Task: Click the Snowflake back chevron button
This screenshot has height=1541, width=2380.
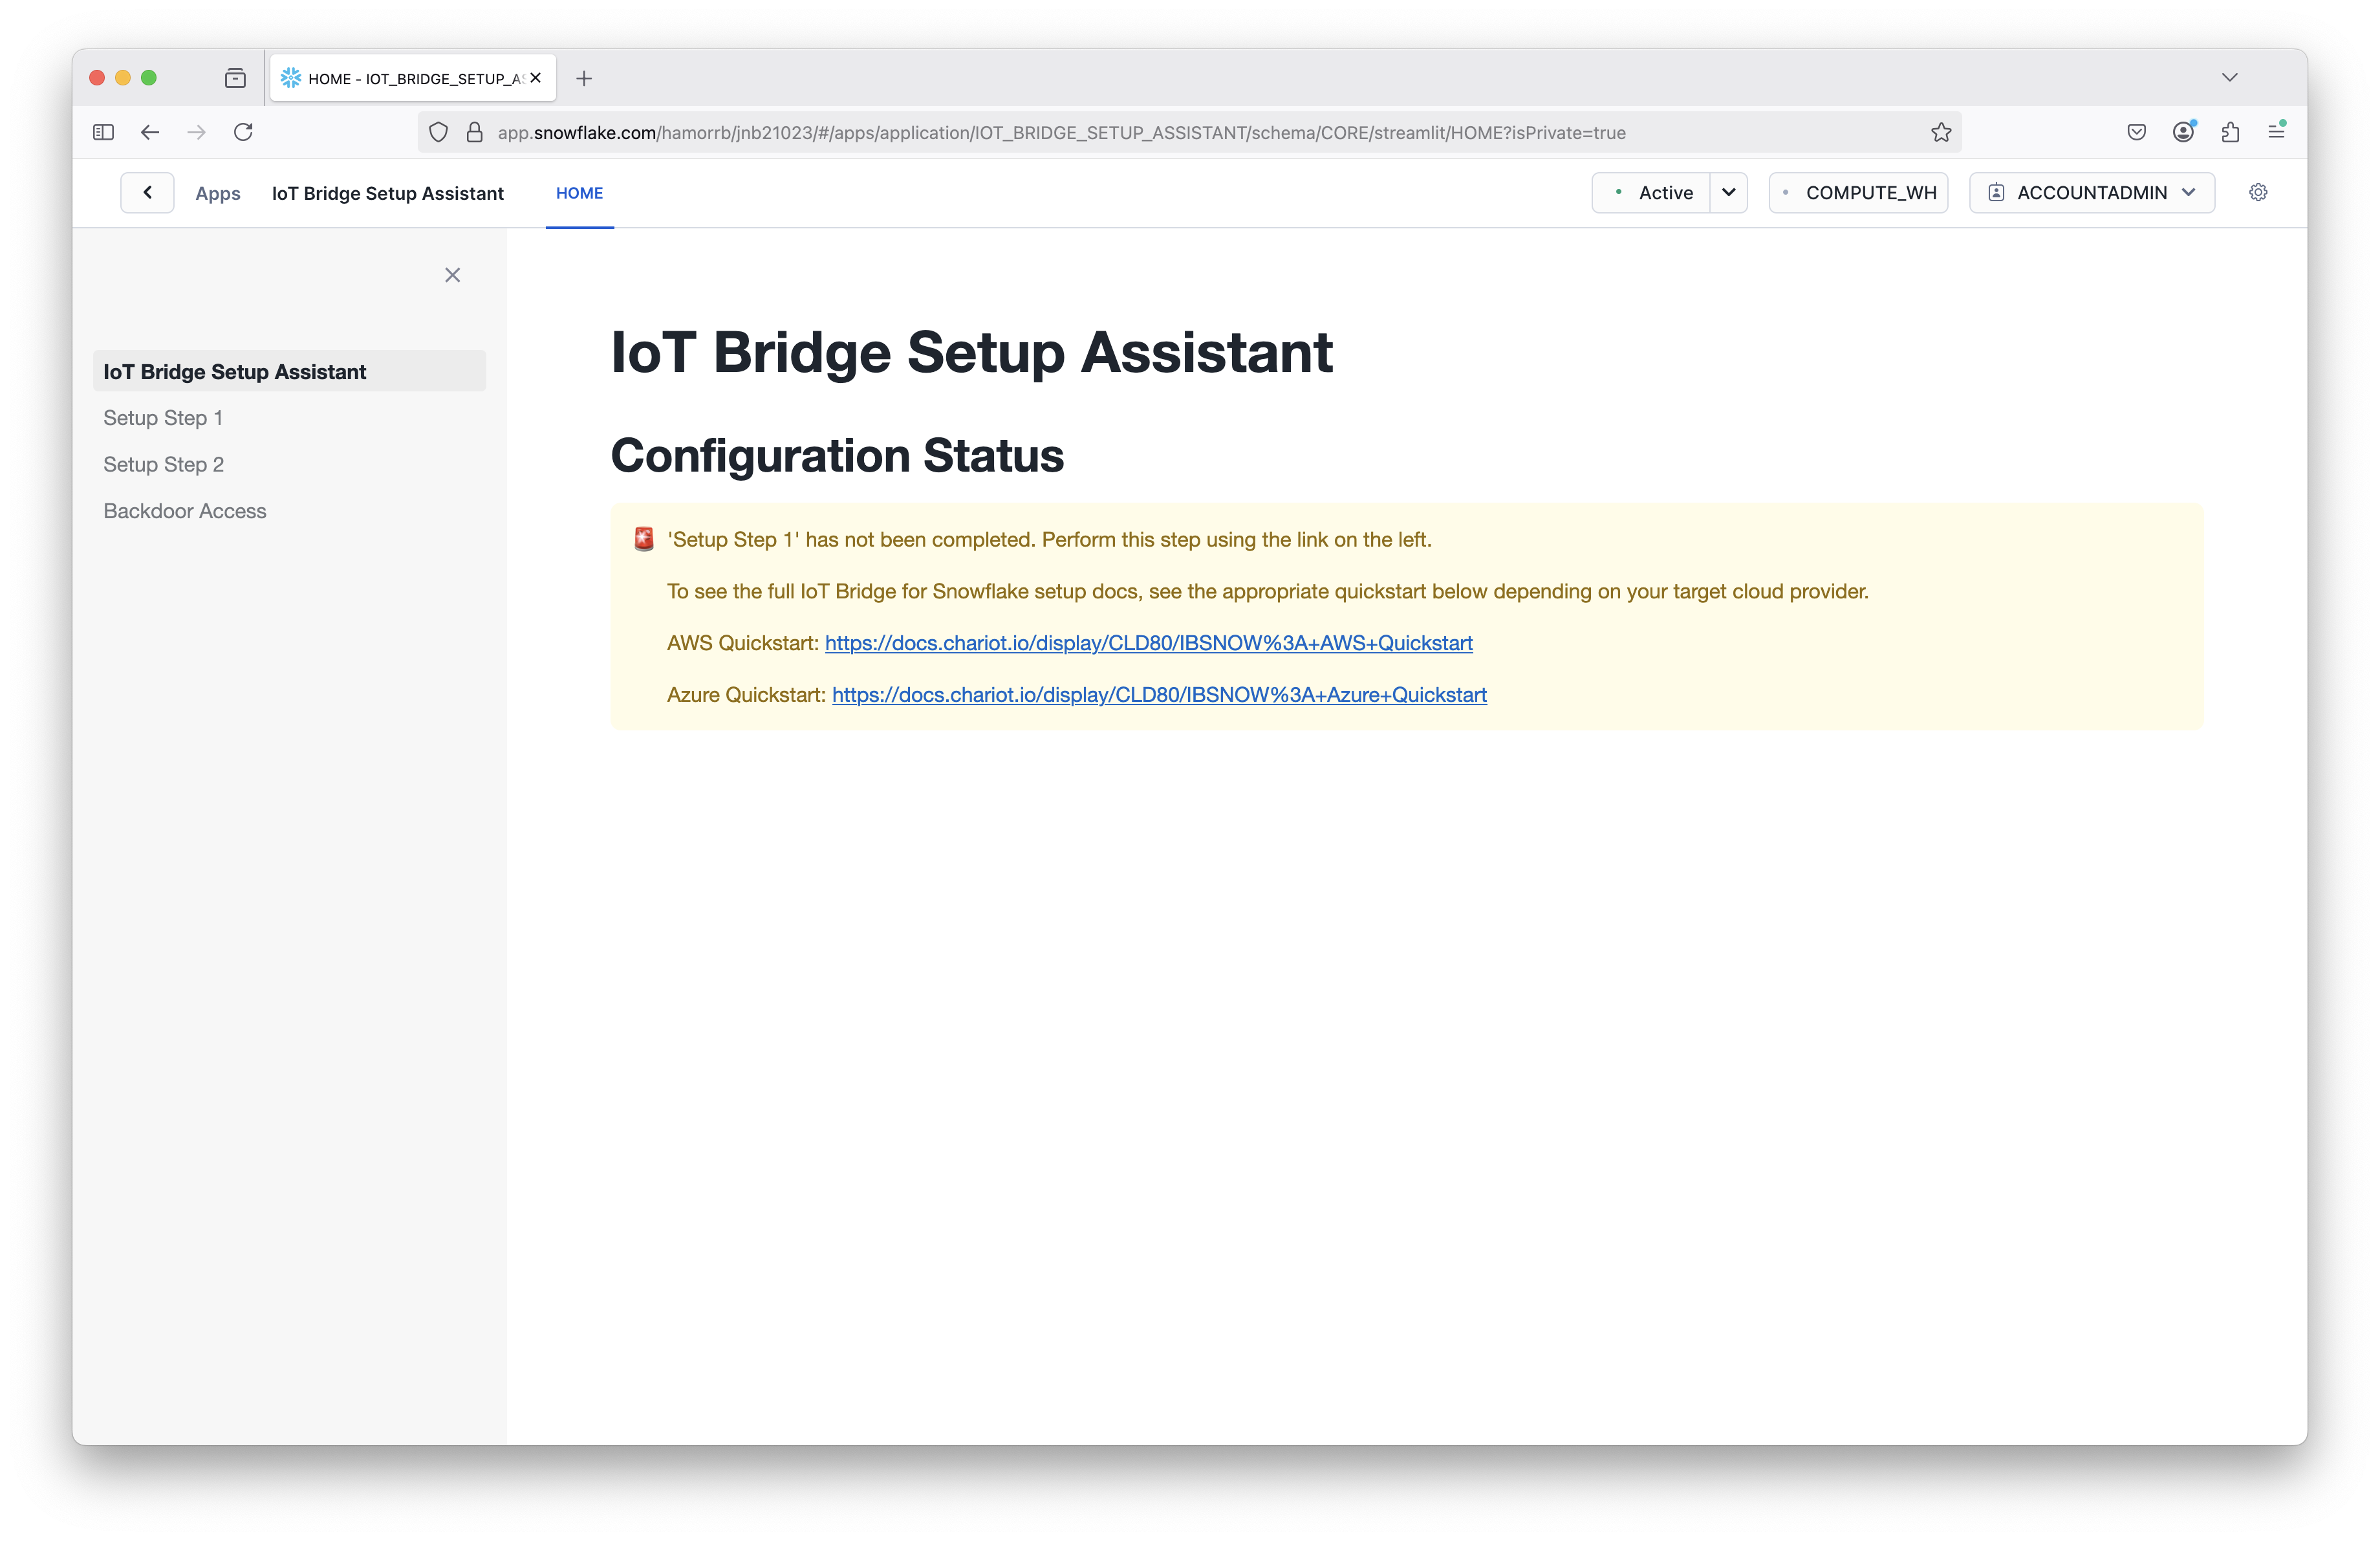Action: pyautogui.click(x=147, y=193)
